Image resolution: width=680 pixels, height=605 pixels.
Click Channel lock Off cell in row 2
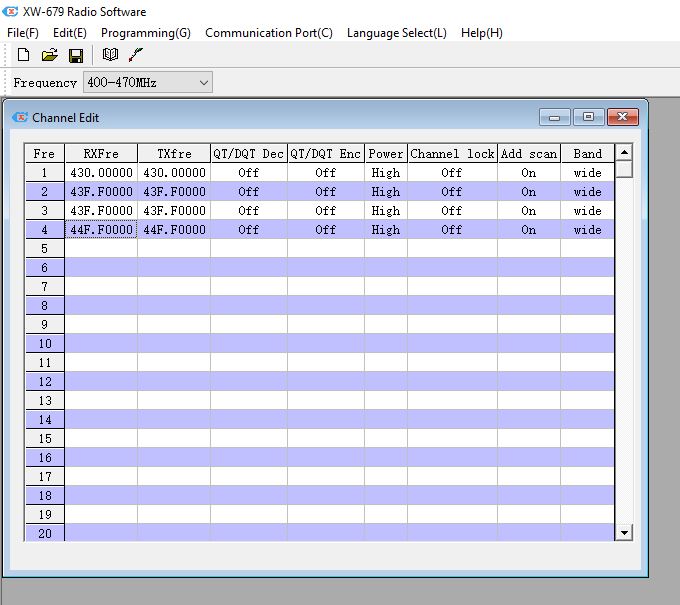point(452,192)
